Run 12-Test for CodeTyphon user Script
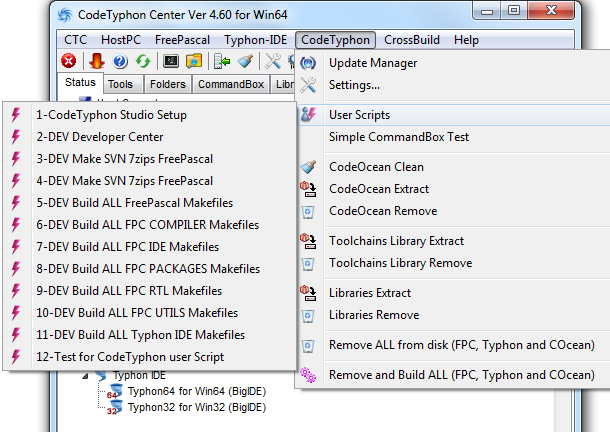The height and width of the screenshot is (432, 610). 149,357
